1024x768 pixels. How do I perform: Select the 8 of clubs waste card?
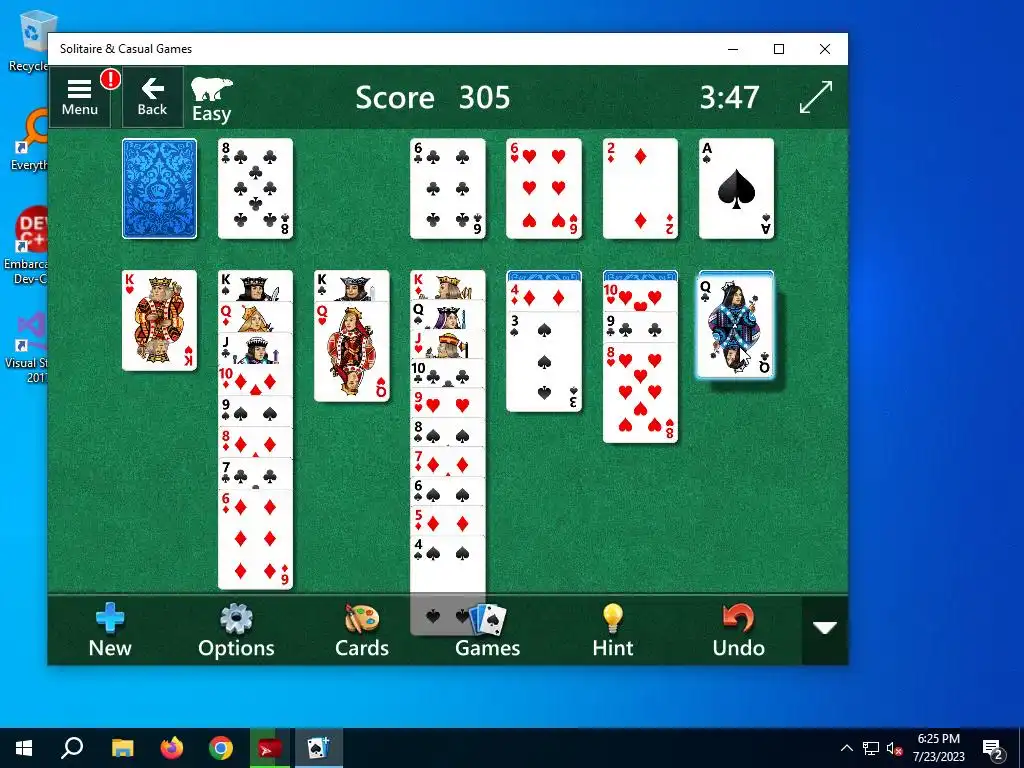point(255,189)
